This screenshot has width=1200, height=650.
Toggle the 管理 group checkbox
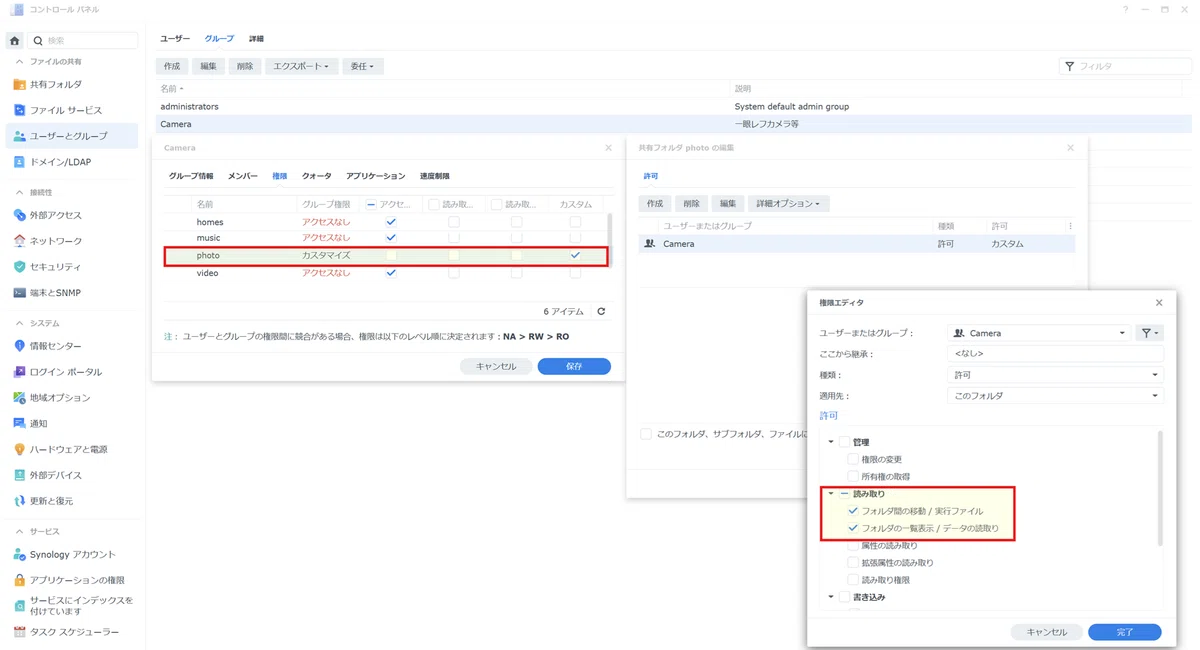844,442
